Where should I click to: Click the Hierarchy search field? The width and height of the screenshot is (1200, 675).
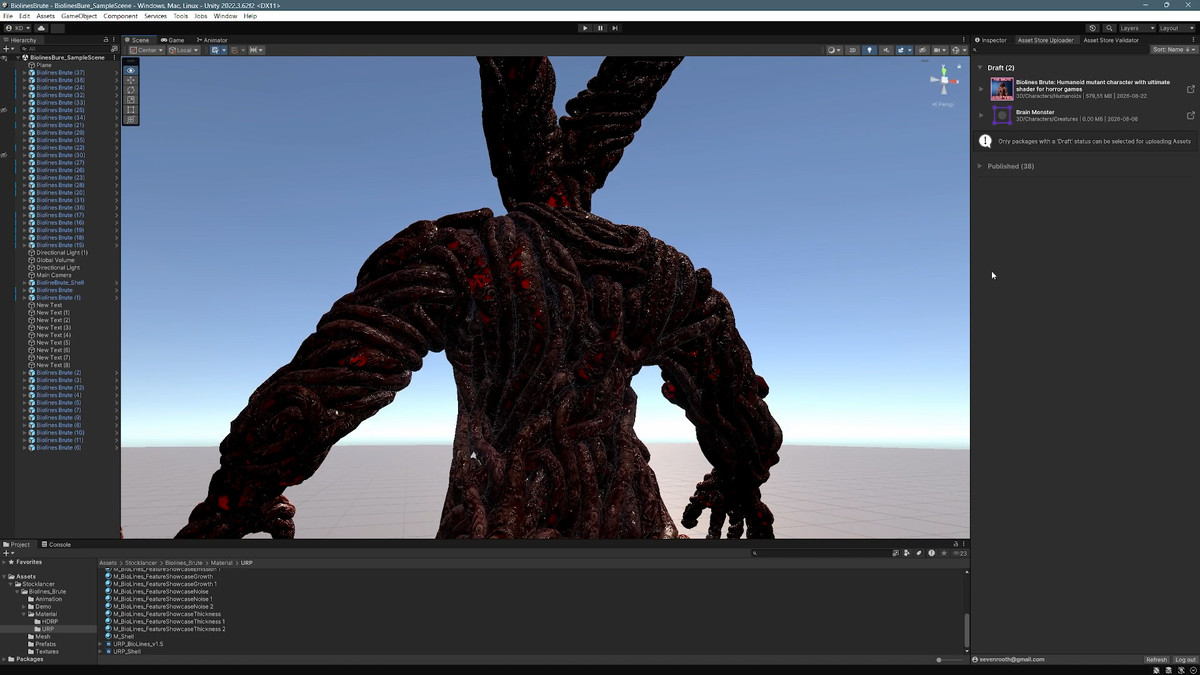[65, 49]
